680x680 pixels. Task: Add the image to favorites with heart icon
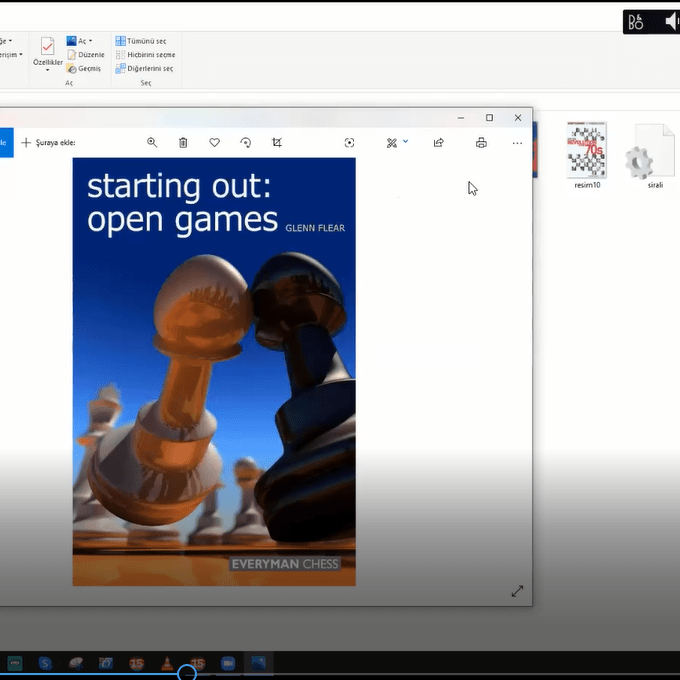click(x=214, y=143)
